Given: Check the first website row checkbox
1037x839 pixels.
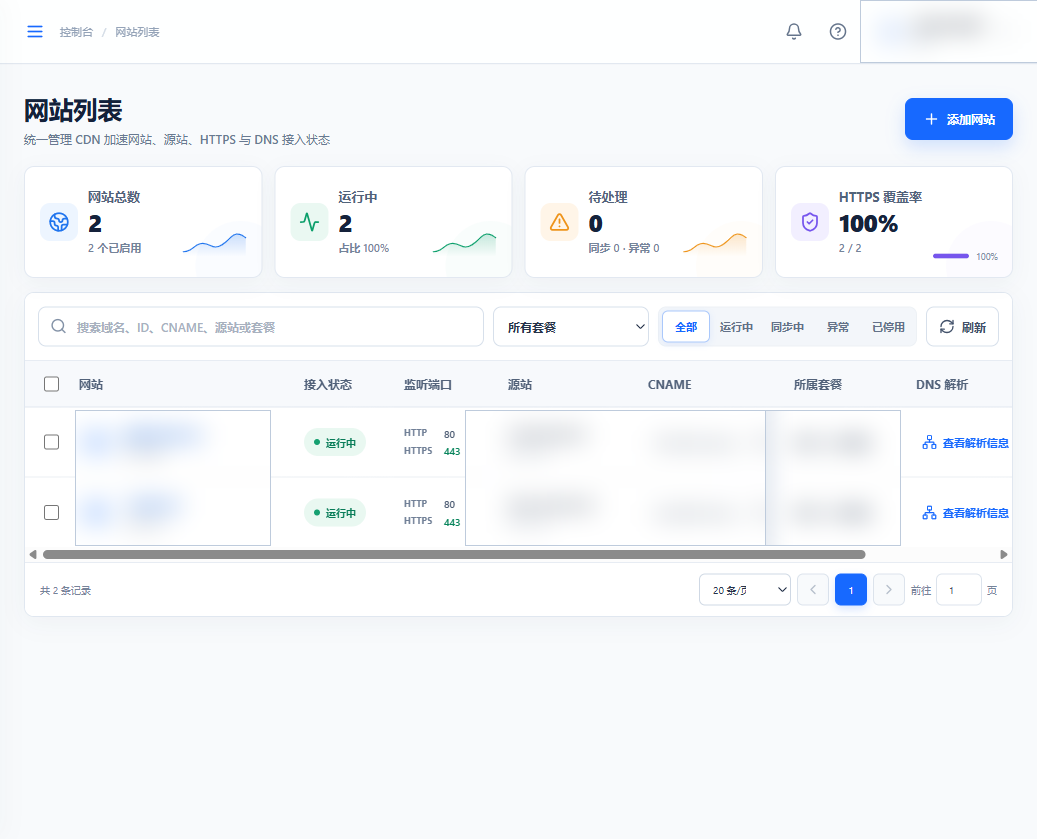Looking at the screenshot, I should point(52,442).
